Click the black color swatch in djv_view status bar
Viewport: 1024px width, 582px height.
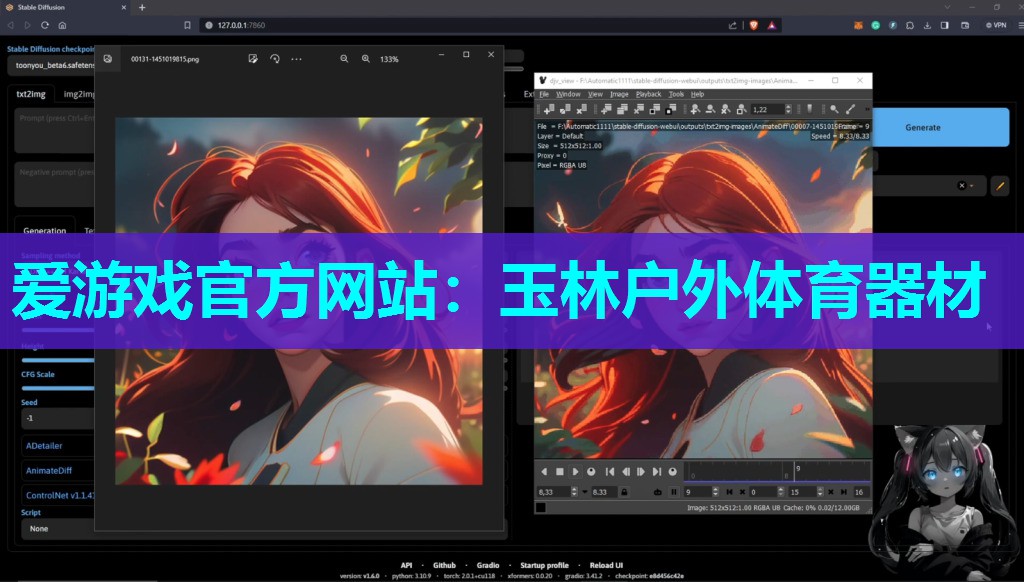pyautogui.click(x=541, y=508)
